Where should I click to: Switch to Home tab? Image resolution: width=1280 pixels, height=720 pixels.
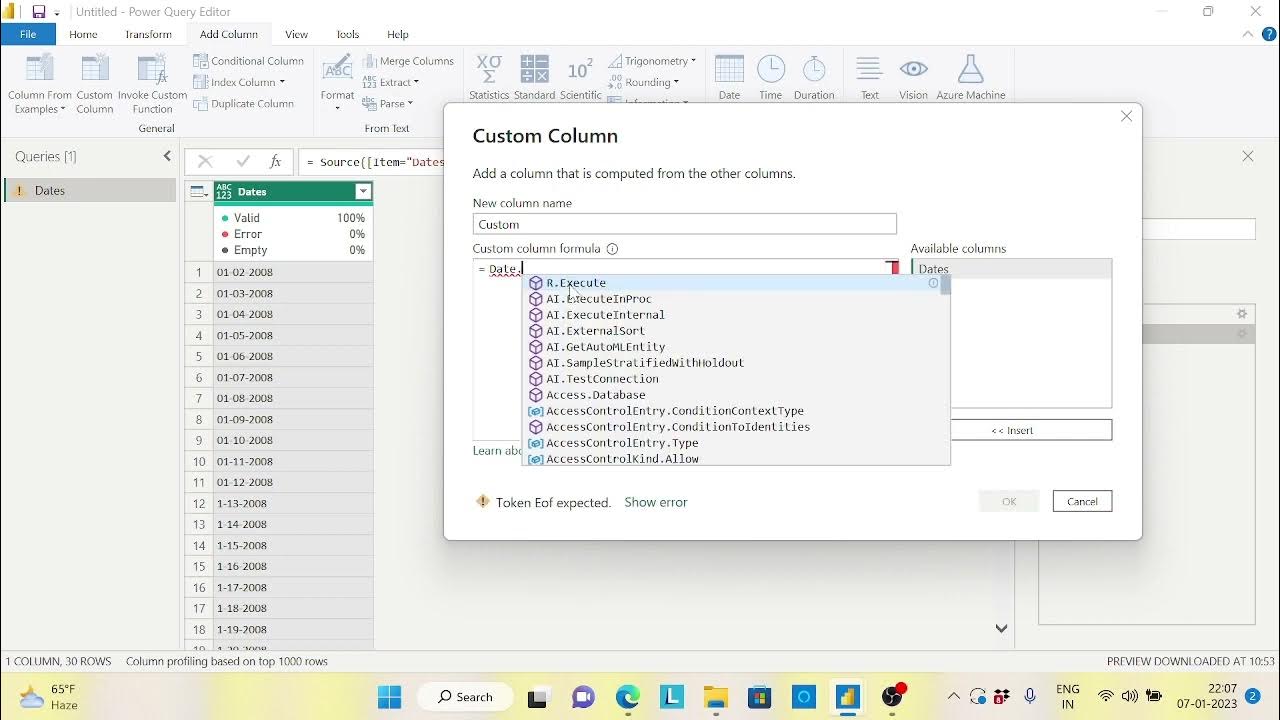[84, 34]
